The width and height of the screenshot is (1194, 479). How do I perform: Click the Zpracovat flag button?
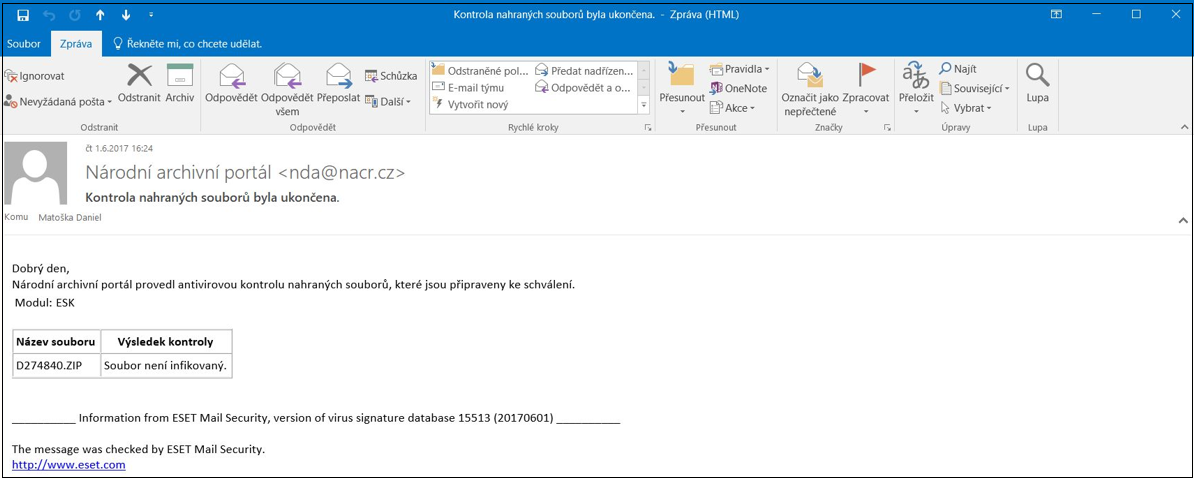coord(867,90)
